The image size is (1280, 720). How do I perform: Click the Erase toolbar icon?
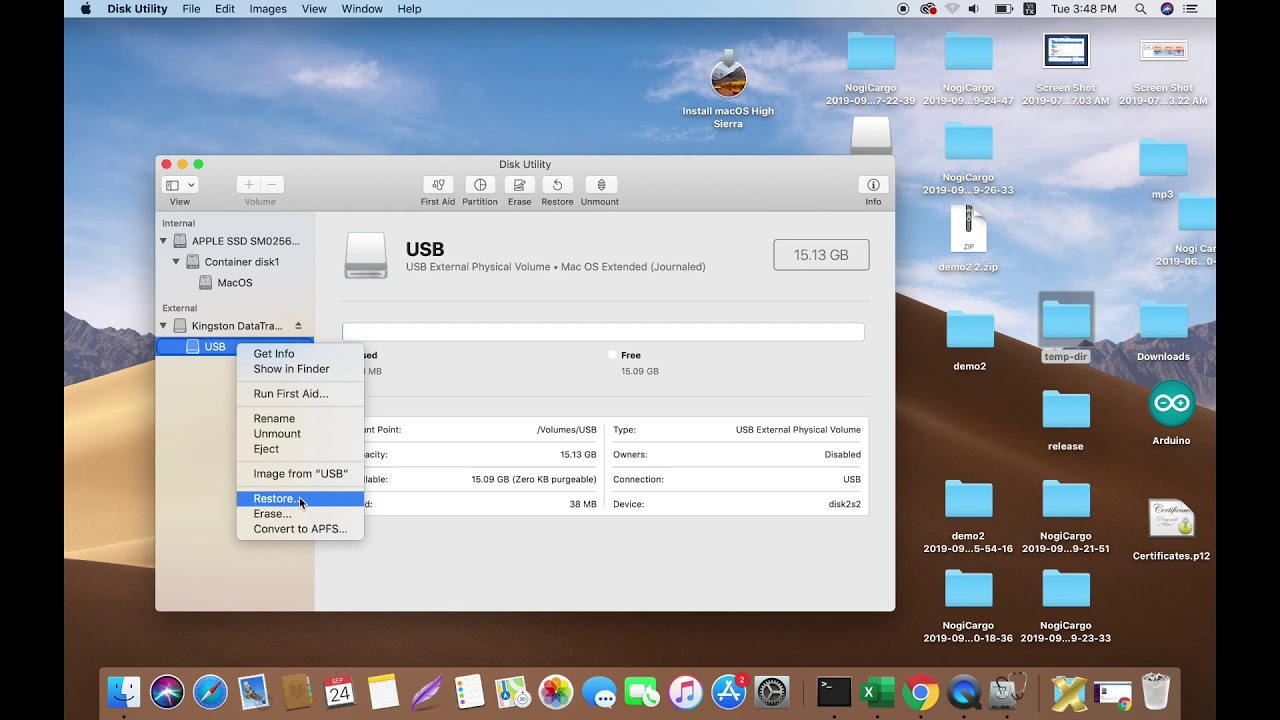click(x=519, y=185)
